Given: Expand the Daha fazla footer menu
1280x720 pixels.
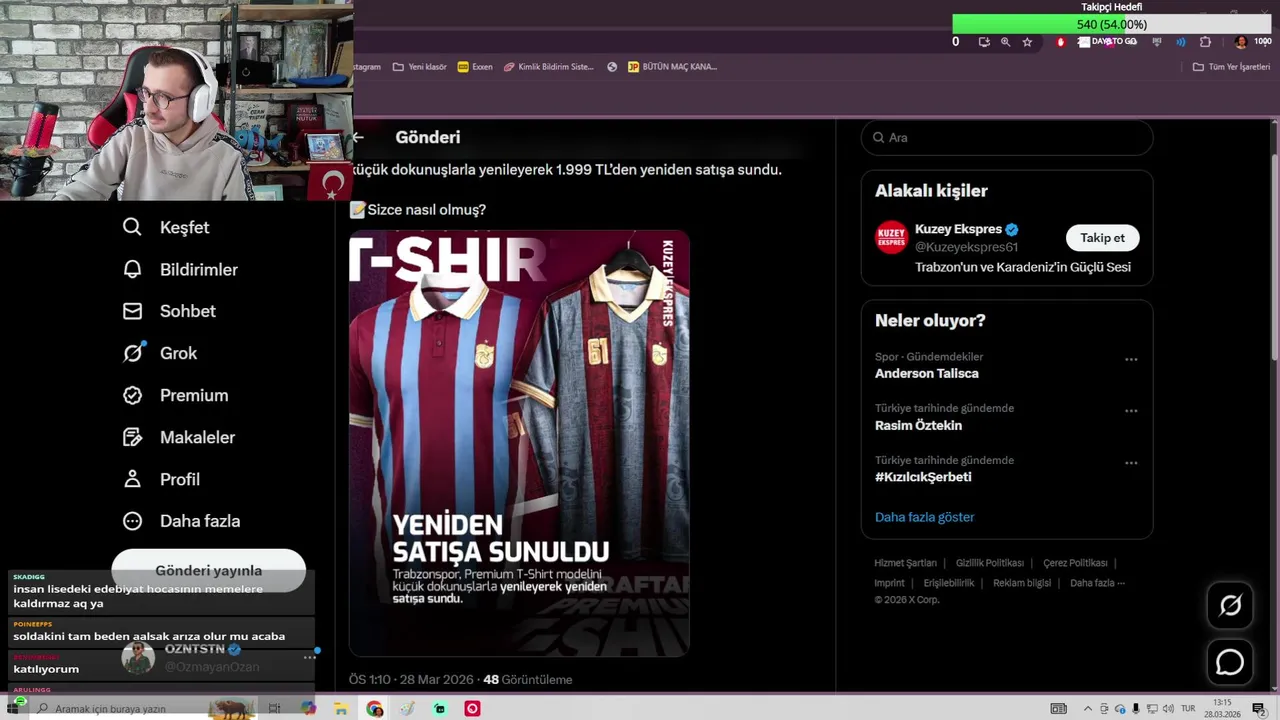Looking at the screenshot, I should (1097, 583).
